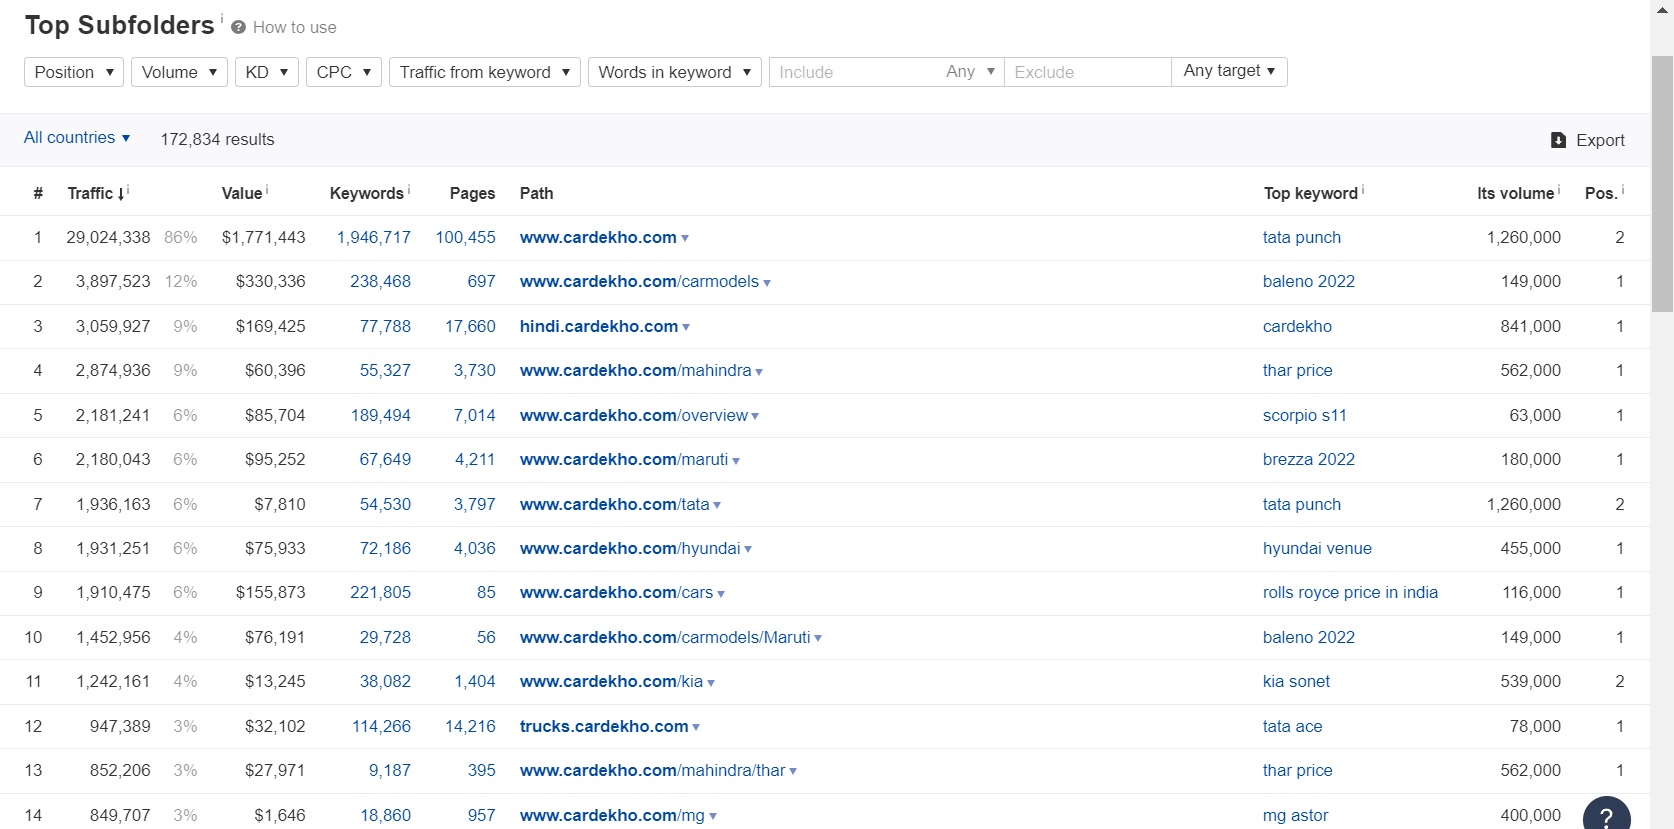Click value cell $1,771,443

pyautogui.click(x=264, y=237)
